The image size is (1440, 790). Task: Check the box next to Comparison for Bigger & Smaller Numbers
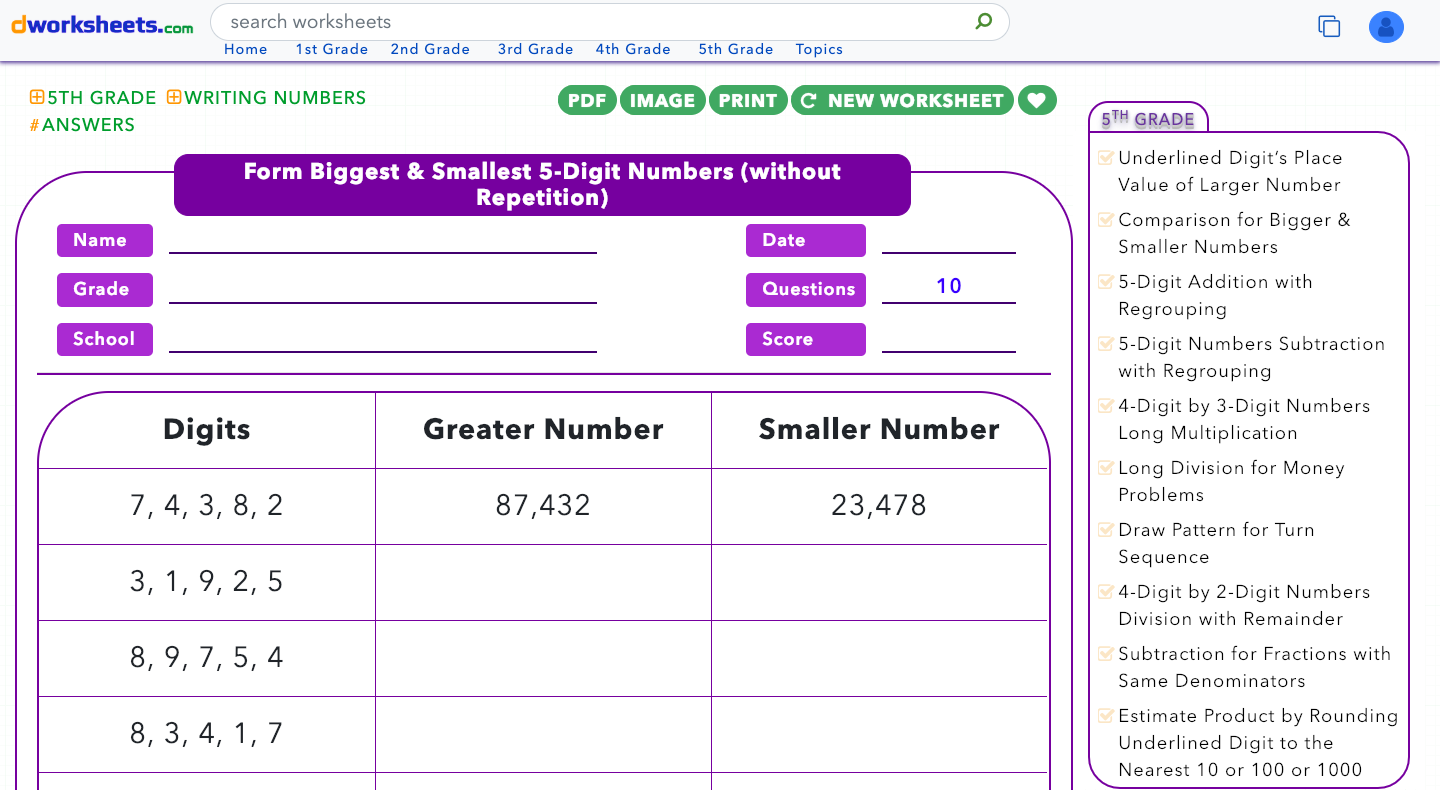(x=1106, y=219)
